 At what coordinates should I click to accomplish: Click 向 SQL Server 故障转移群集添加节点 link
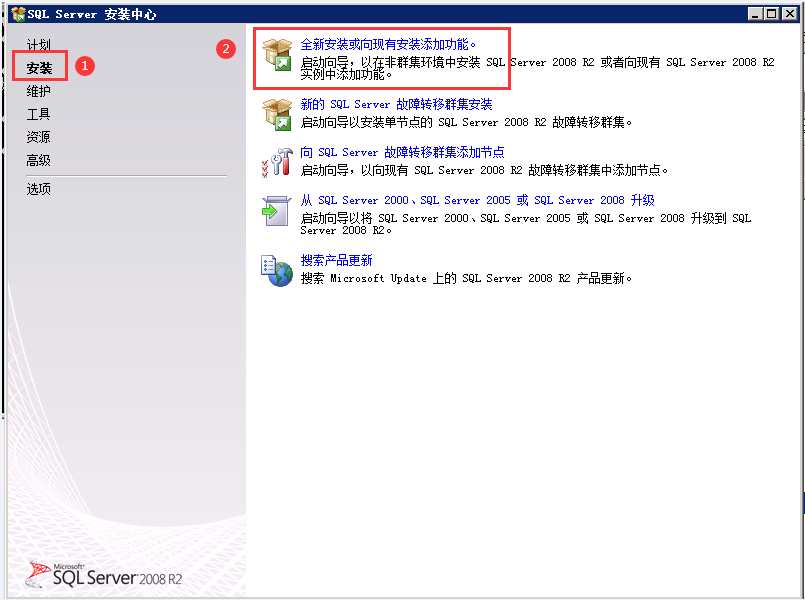coord(402,152)
